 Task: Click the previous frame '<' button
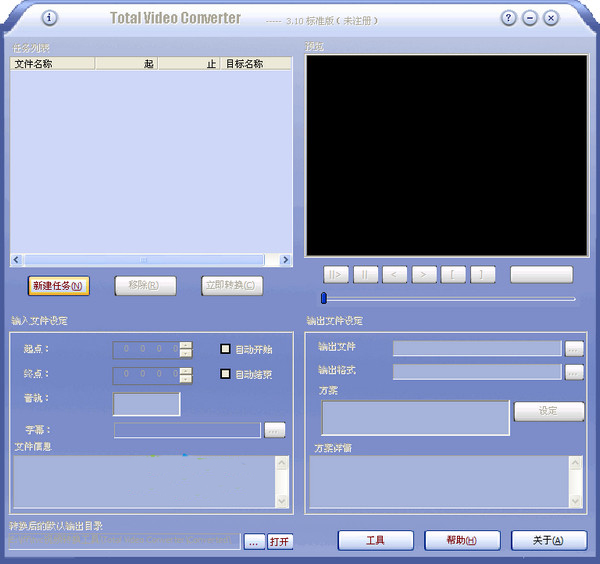coord(395,274)
